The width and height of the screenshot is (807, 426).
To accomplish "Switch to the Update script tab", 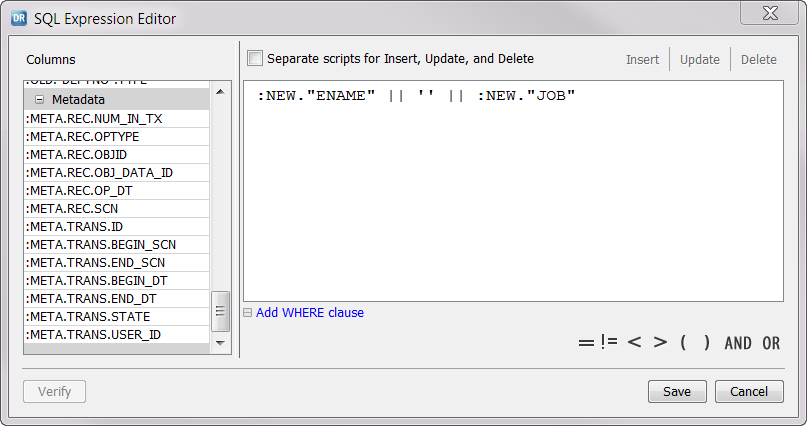I will point(700,60).
